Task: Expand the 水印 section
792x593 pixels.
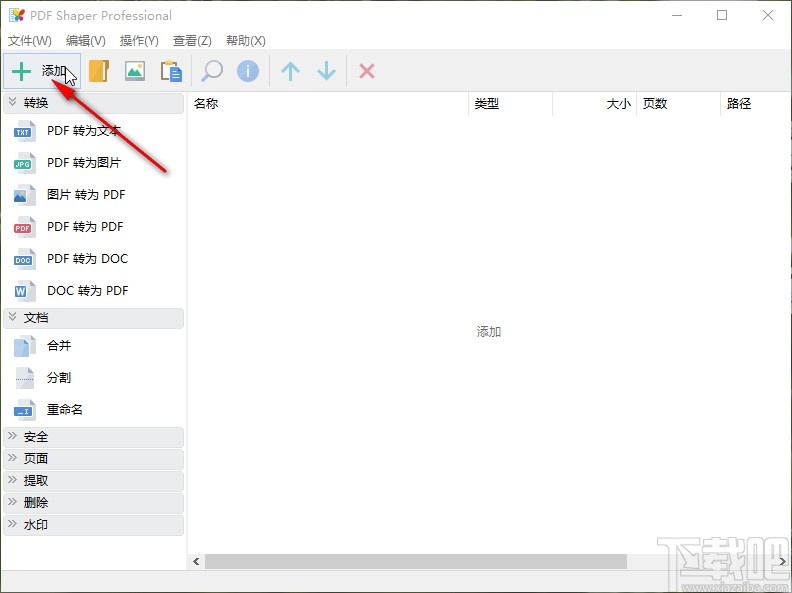Action: [93, 525]
